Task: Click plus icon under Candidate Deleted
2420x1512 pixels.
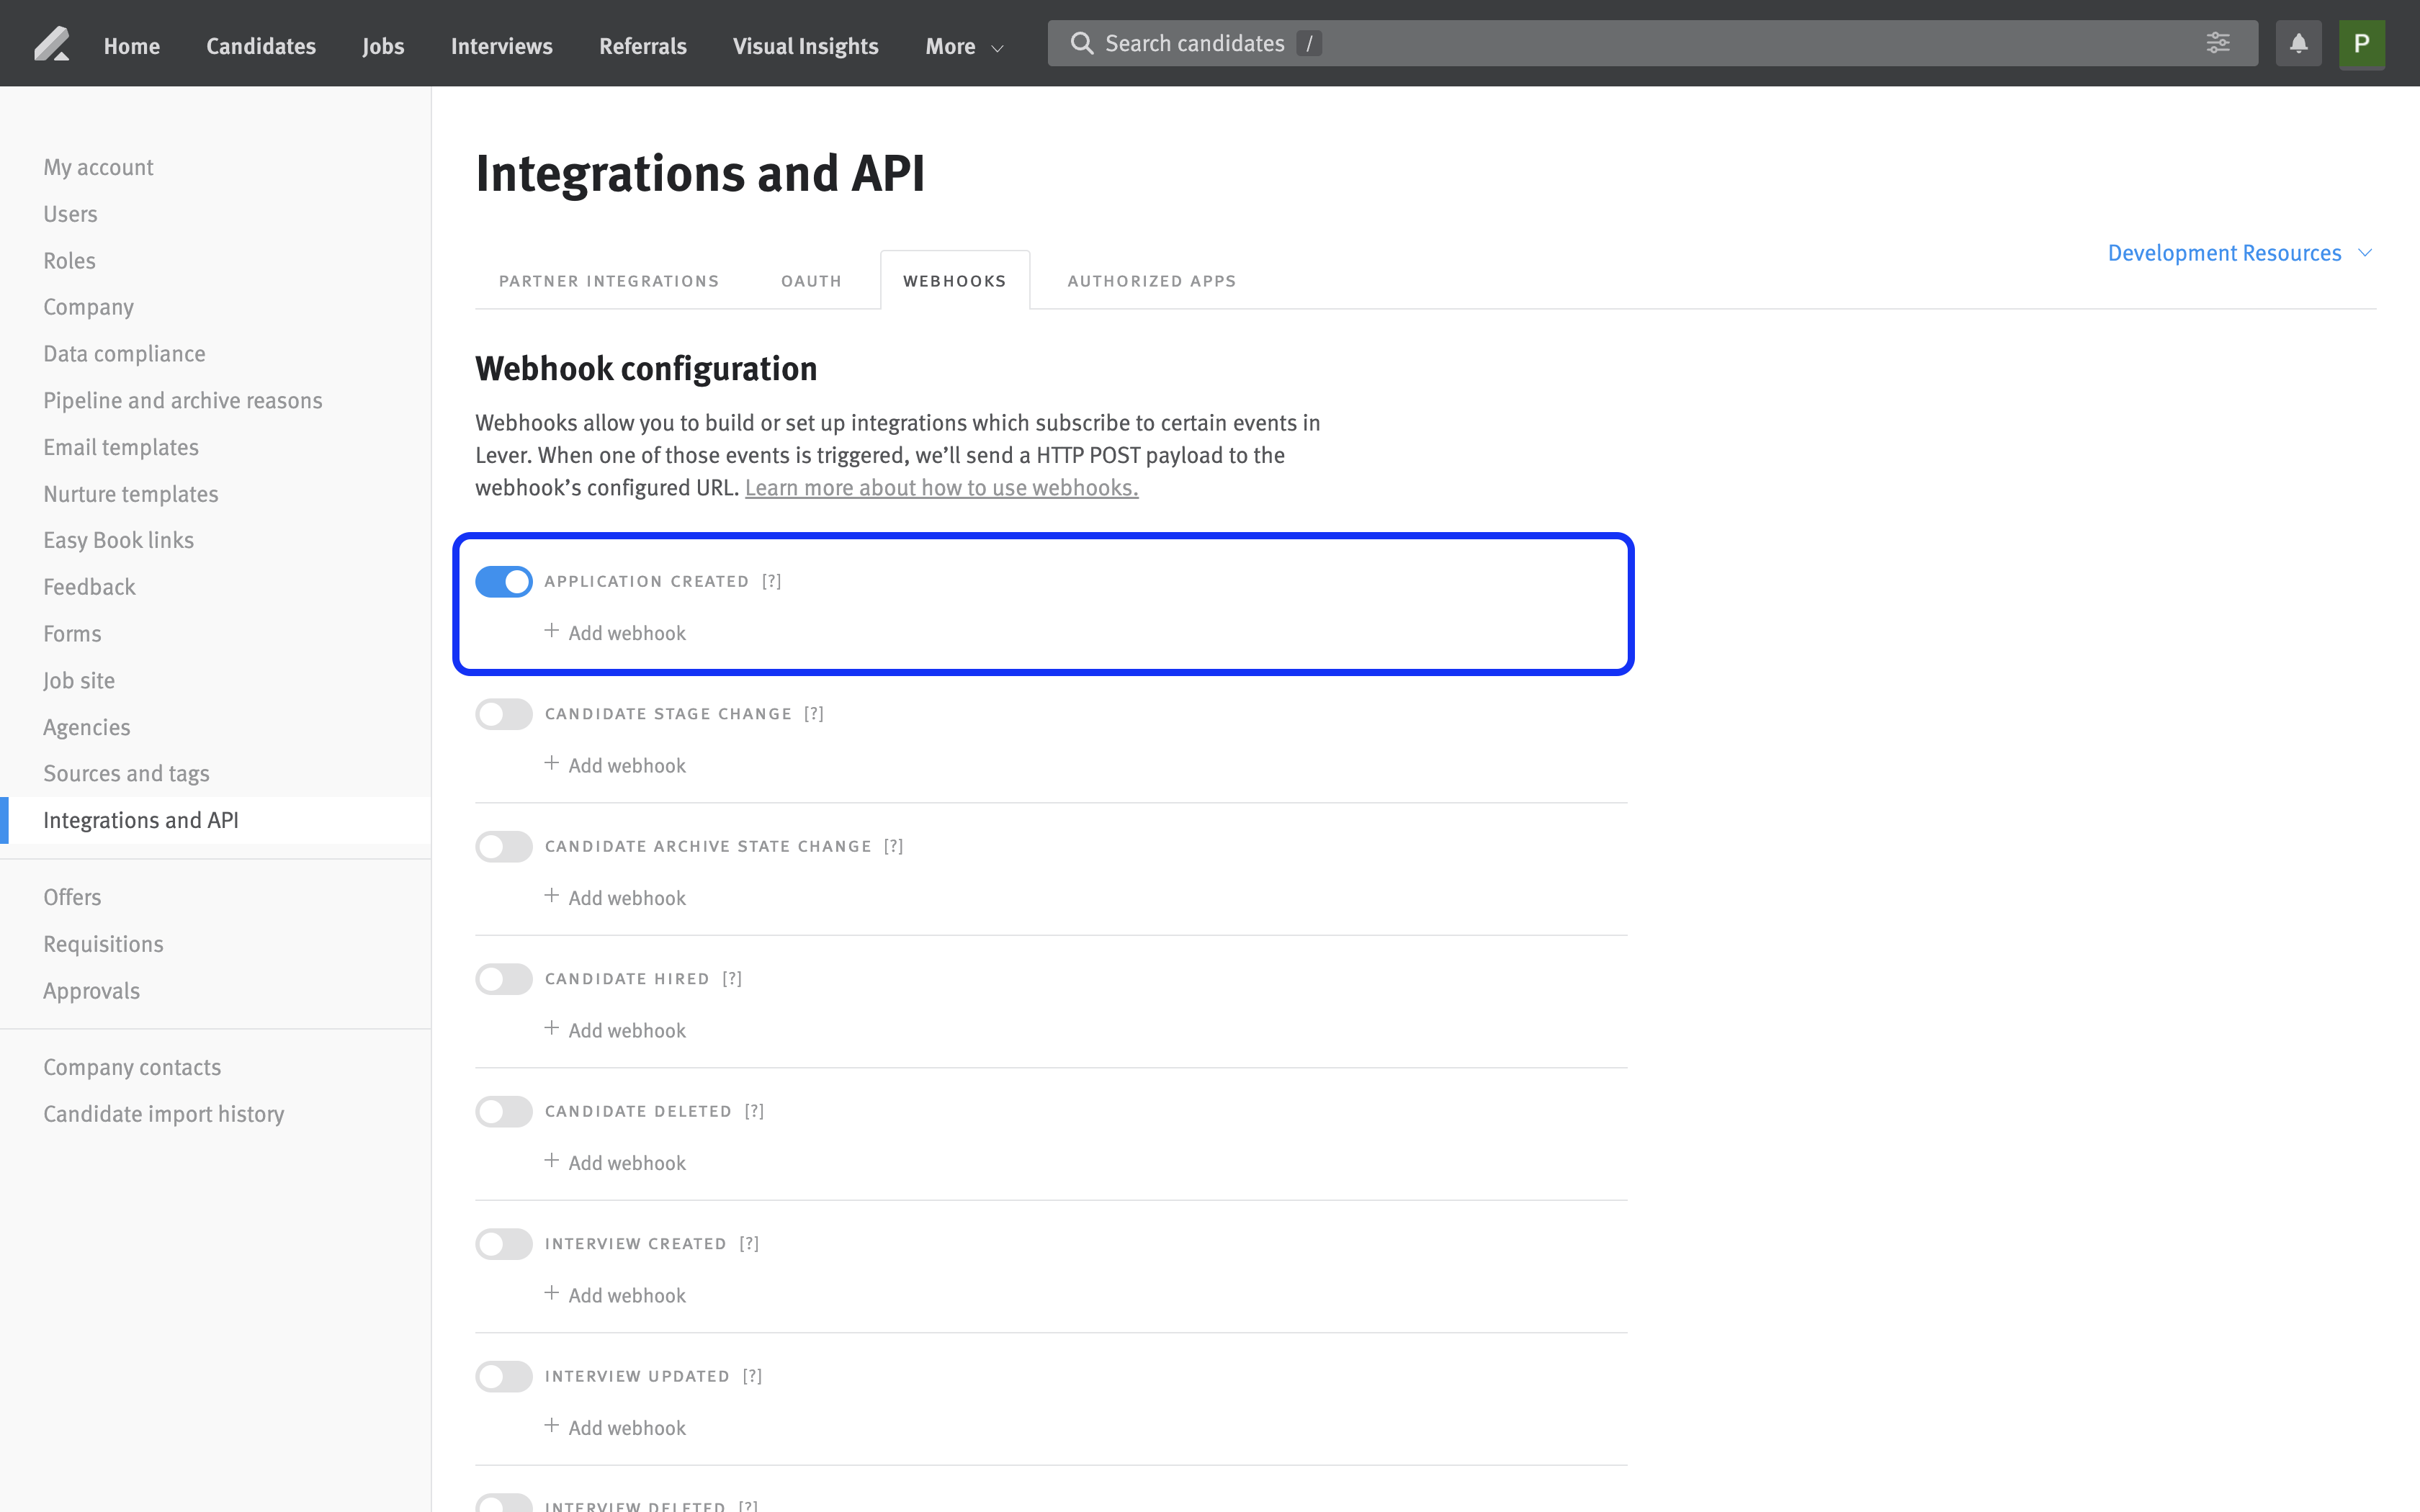Action: [x=551, y=1161]
